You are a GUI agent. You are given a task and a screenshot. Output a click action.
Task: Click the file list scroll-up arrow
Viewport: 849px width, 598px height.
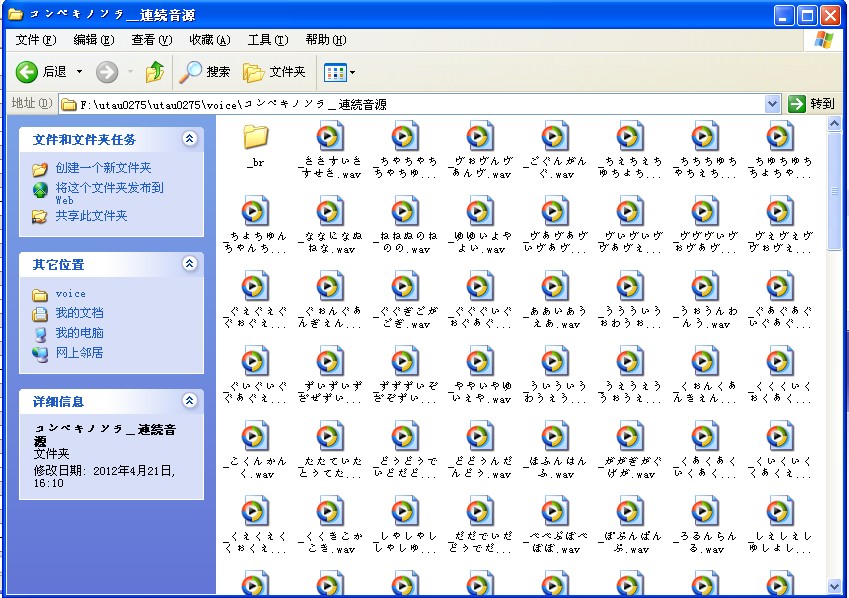[x=834, y=124]
